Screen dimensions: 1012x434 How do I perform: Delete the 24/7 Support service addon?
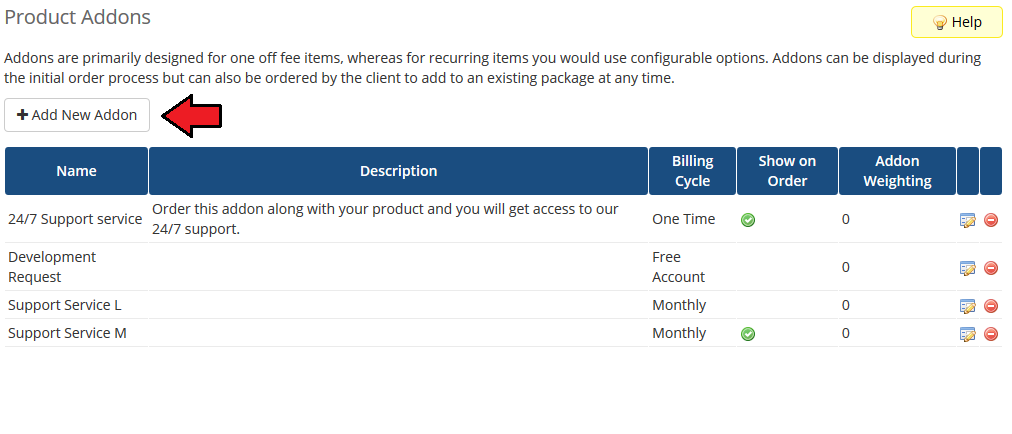coord(991,220)
